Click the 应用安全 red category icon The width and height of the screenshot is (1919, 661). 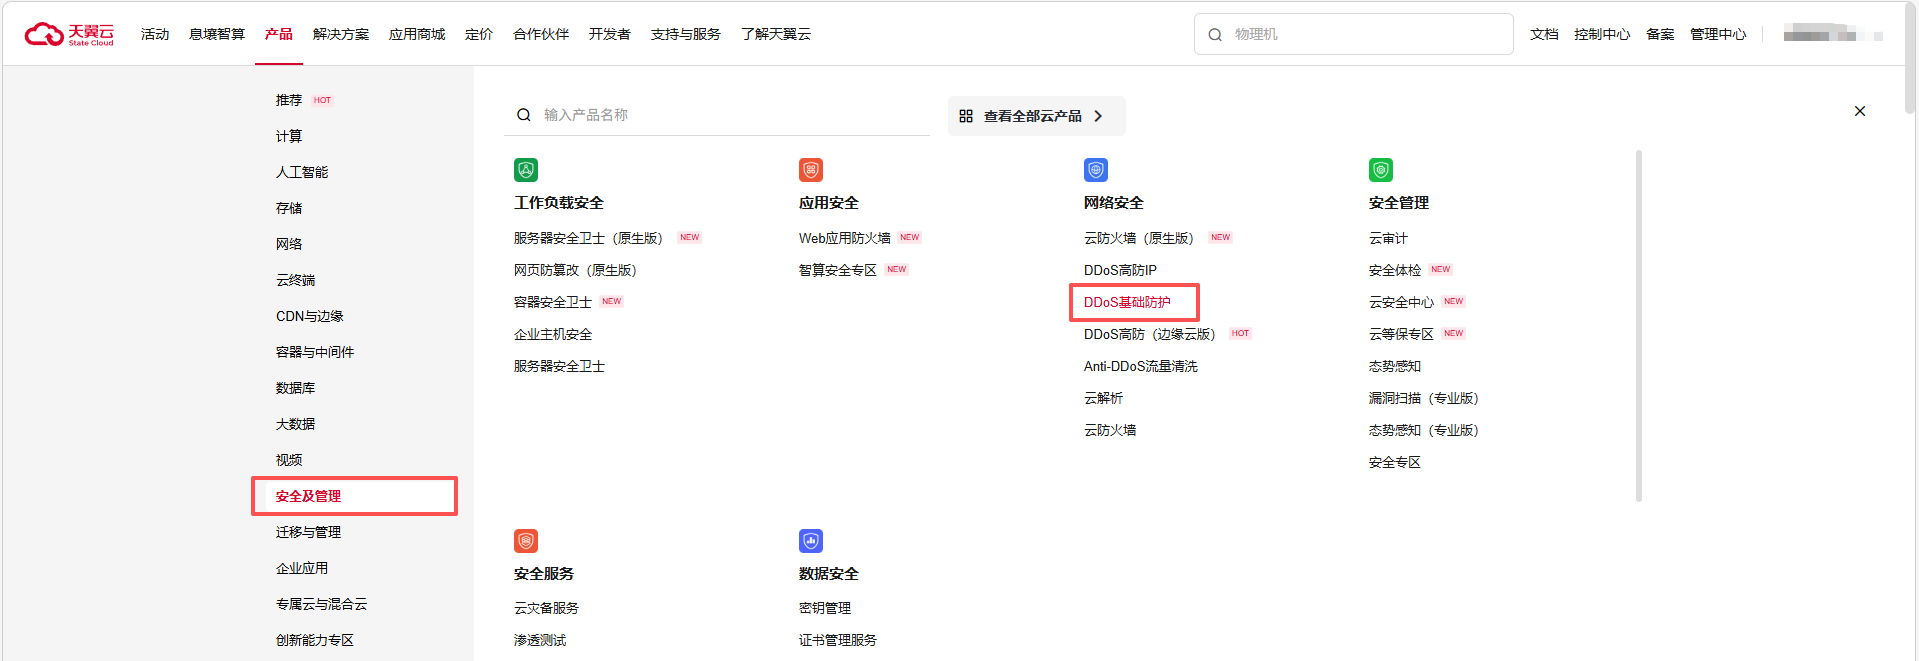click(x=811, y=170)
